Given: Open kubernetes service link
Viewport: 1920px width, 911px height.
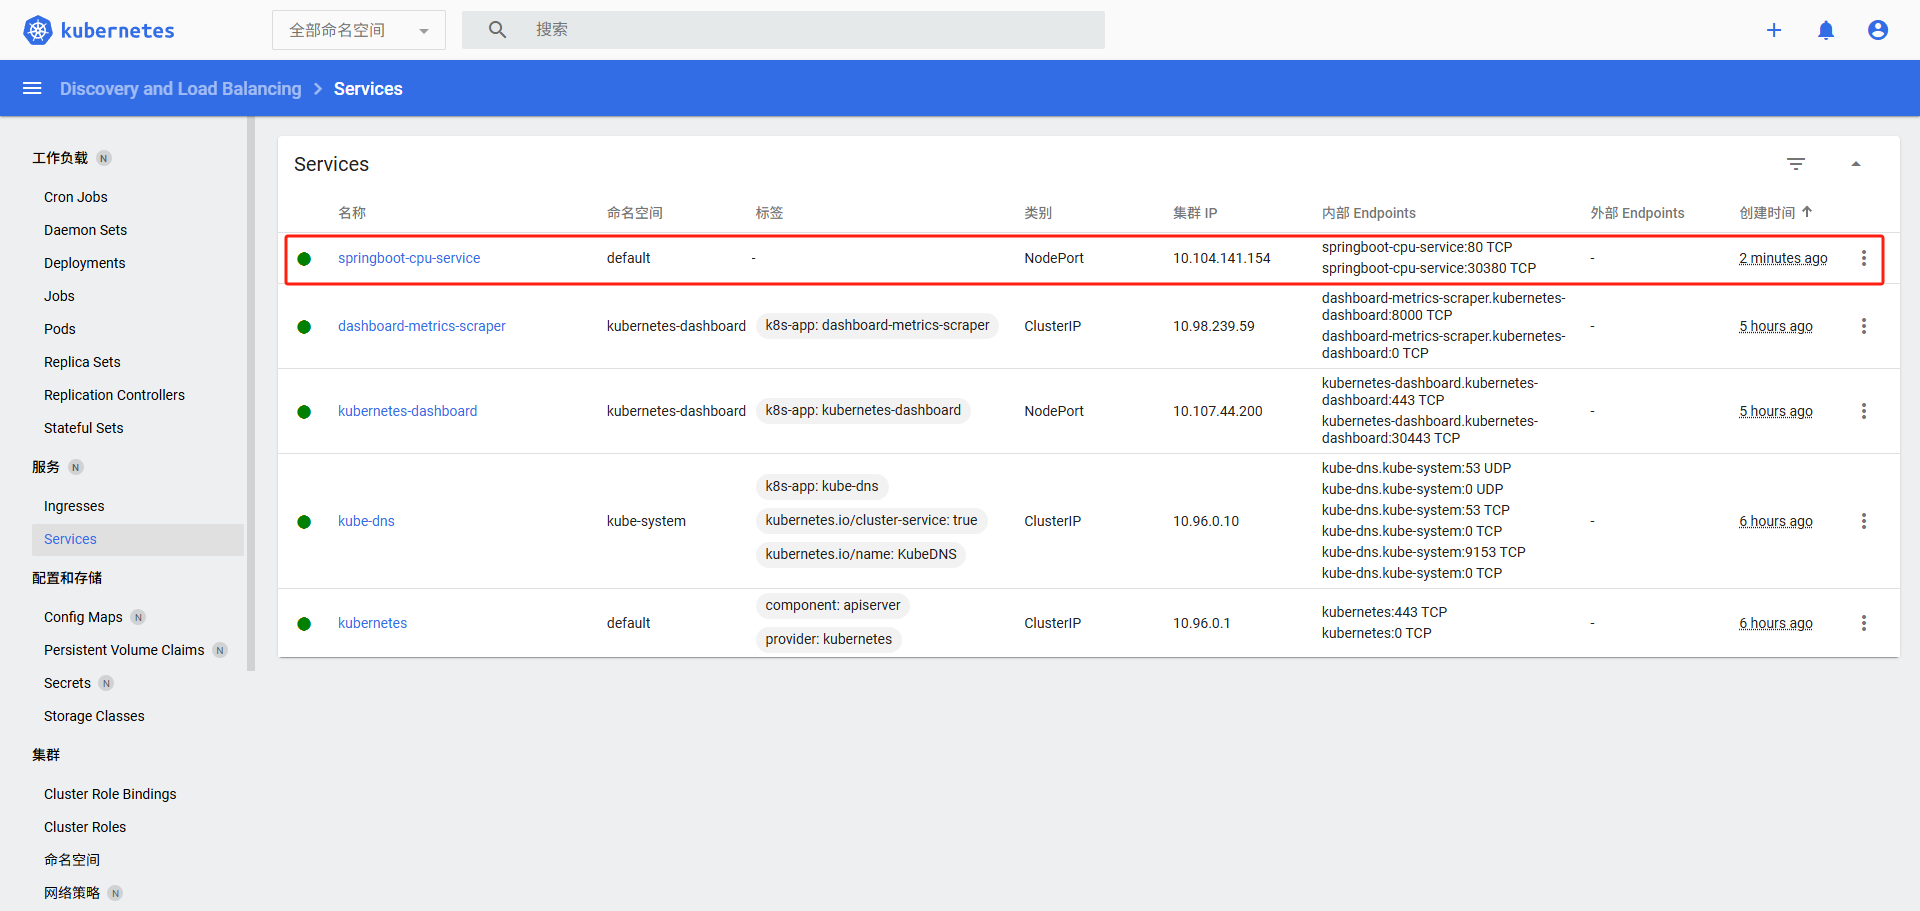Looking at the screenshot, I should [x=372, y=623].
